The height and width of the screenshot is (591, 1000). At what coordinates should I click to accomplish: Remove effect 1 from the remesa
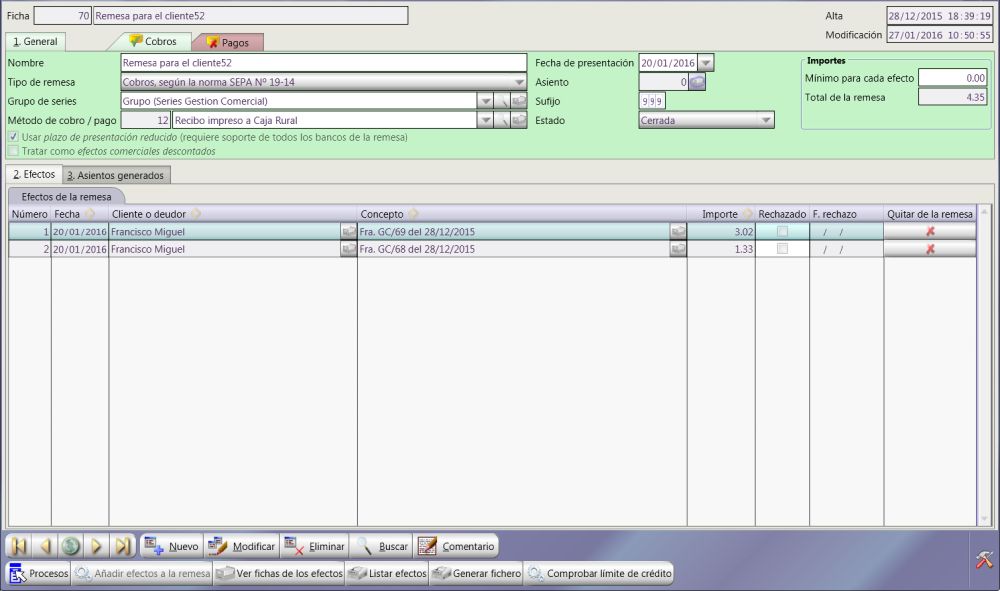pyautogui.click(x=930, y=231)
